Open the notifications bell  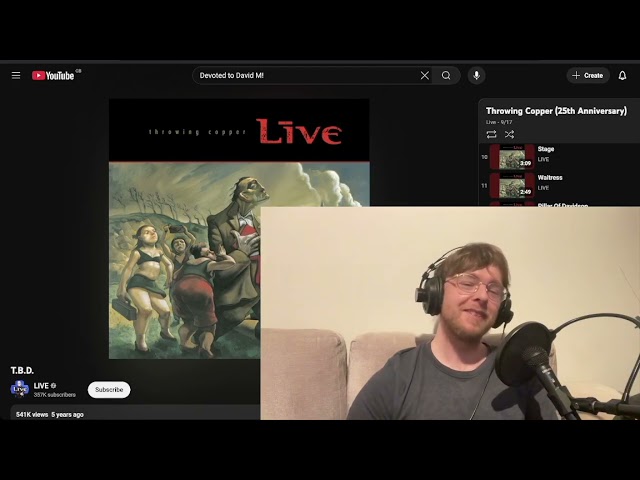point(622,76)
